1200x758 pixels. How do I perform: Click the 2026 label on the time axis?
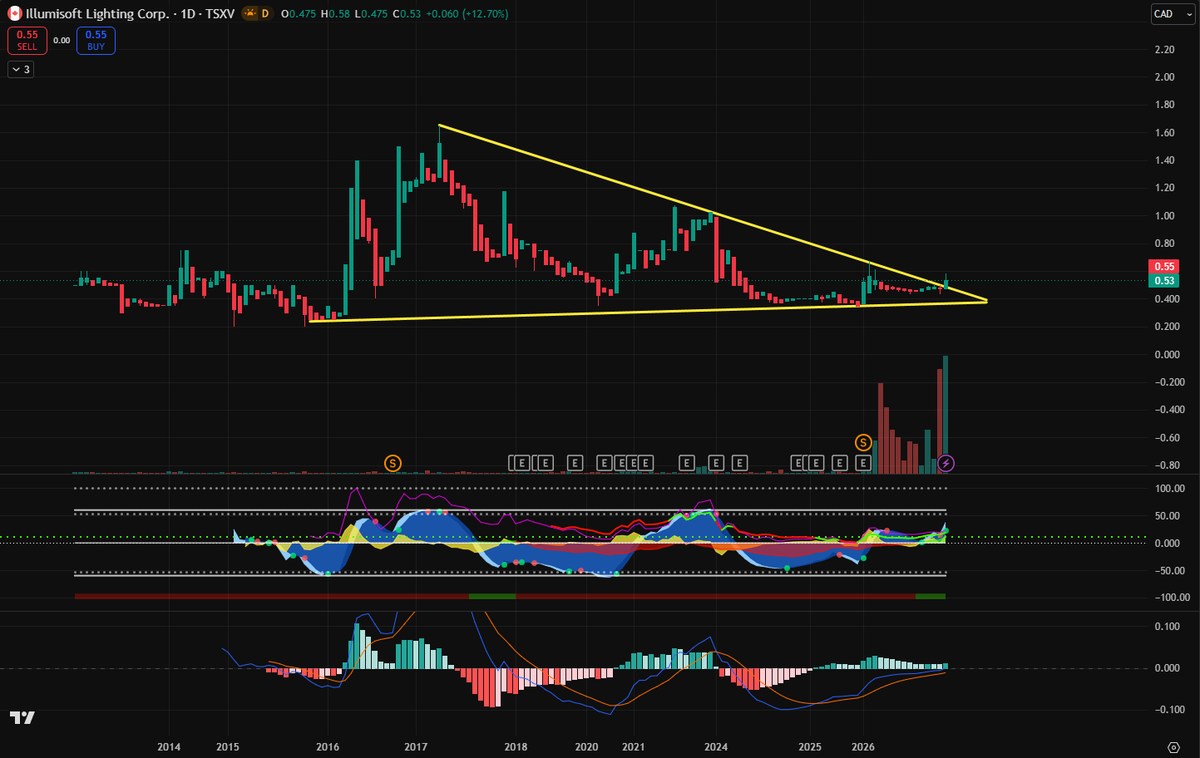pos(863,747)
